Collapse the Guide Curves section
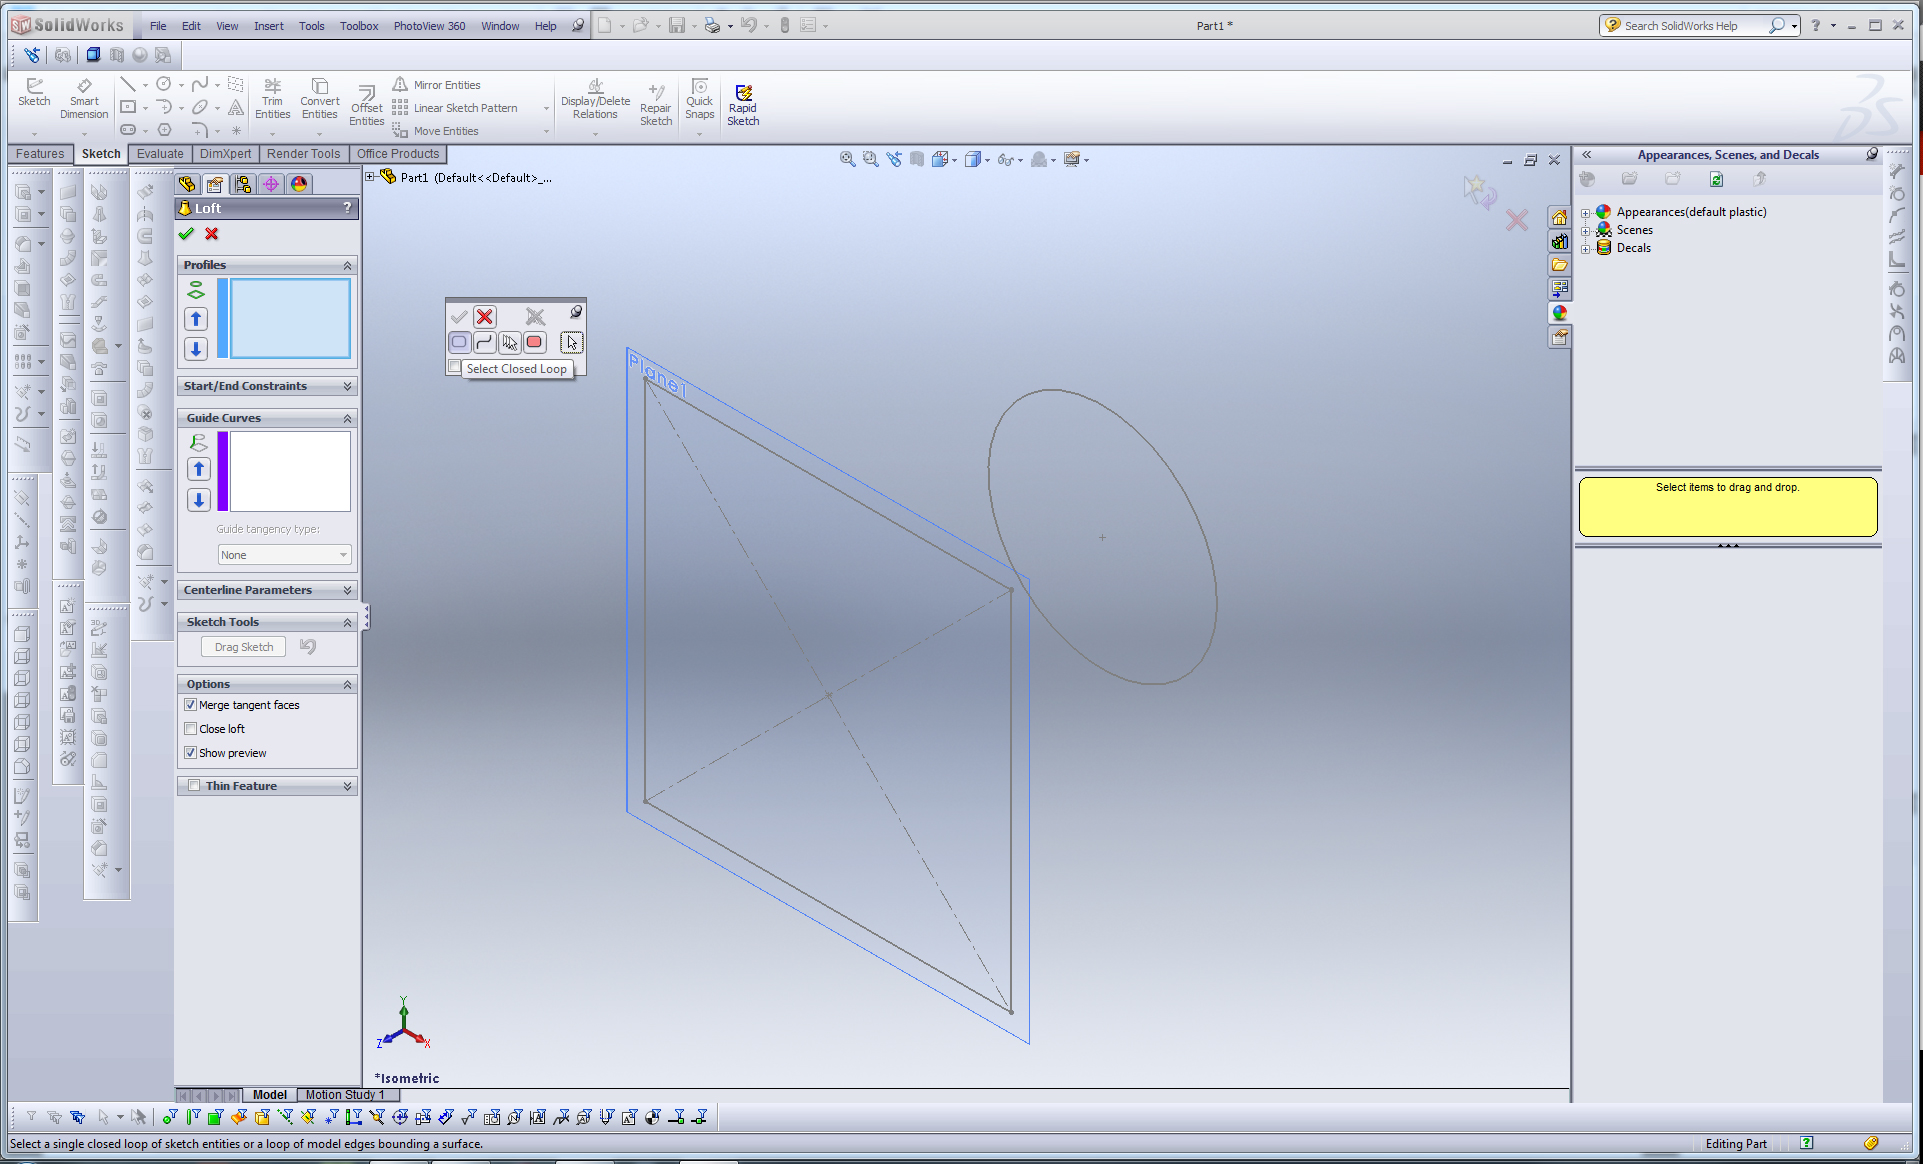 coord(347,418)
